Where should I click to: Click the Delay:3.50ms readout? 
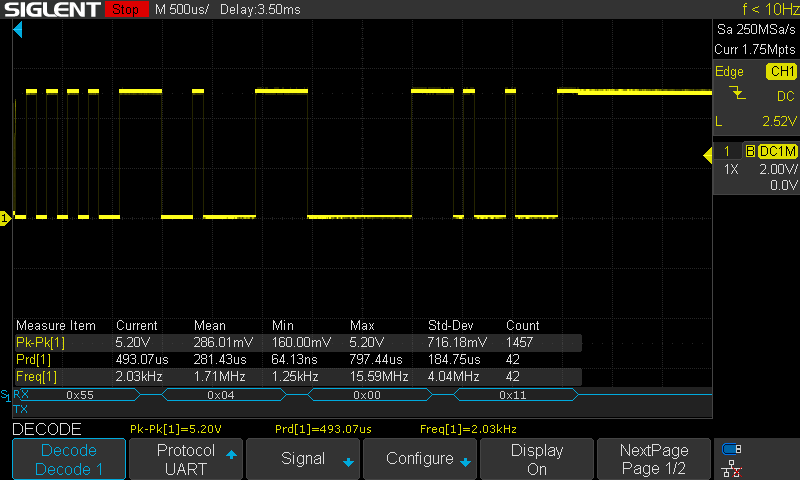point(260,9)
